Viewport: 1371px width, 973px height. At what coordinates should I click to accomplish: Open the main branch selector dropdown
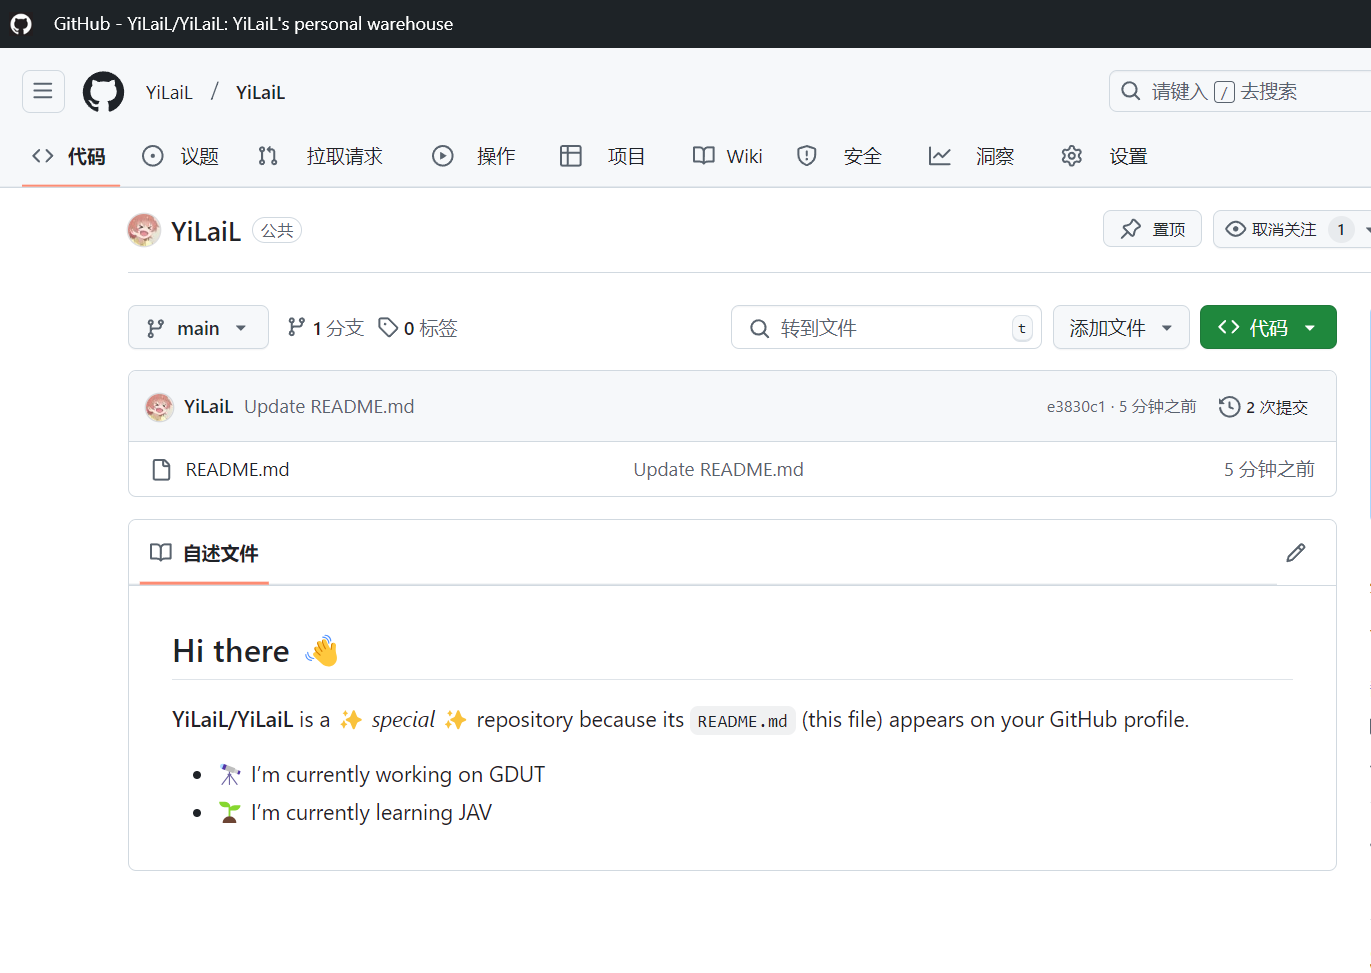198,327
